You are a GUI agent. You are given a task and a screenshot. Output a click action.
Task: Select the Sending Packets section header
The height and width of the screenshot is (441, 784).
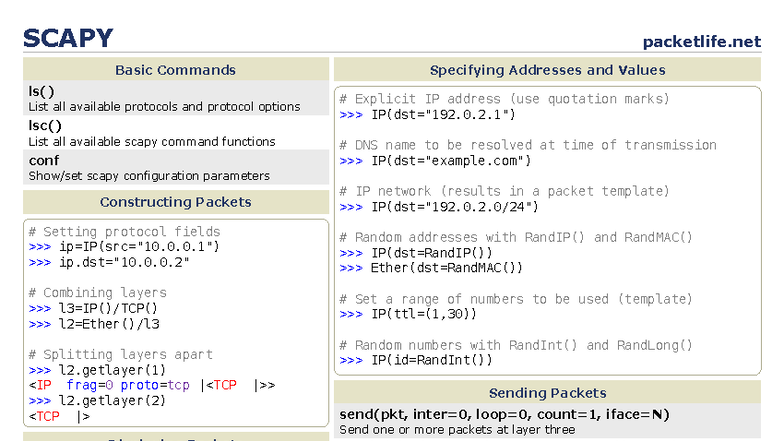(x=548, y=392)
